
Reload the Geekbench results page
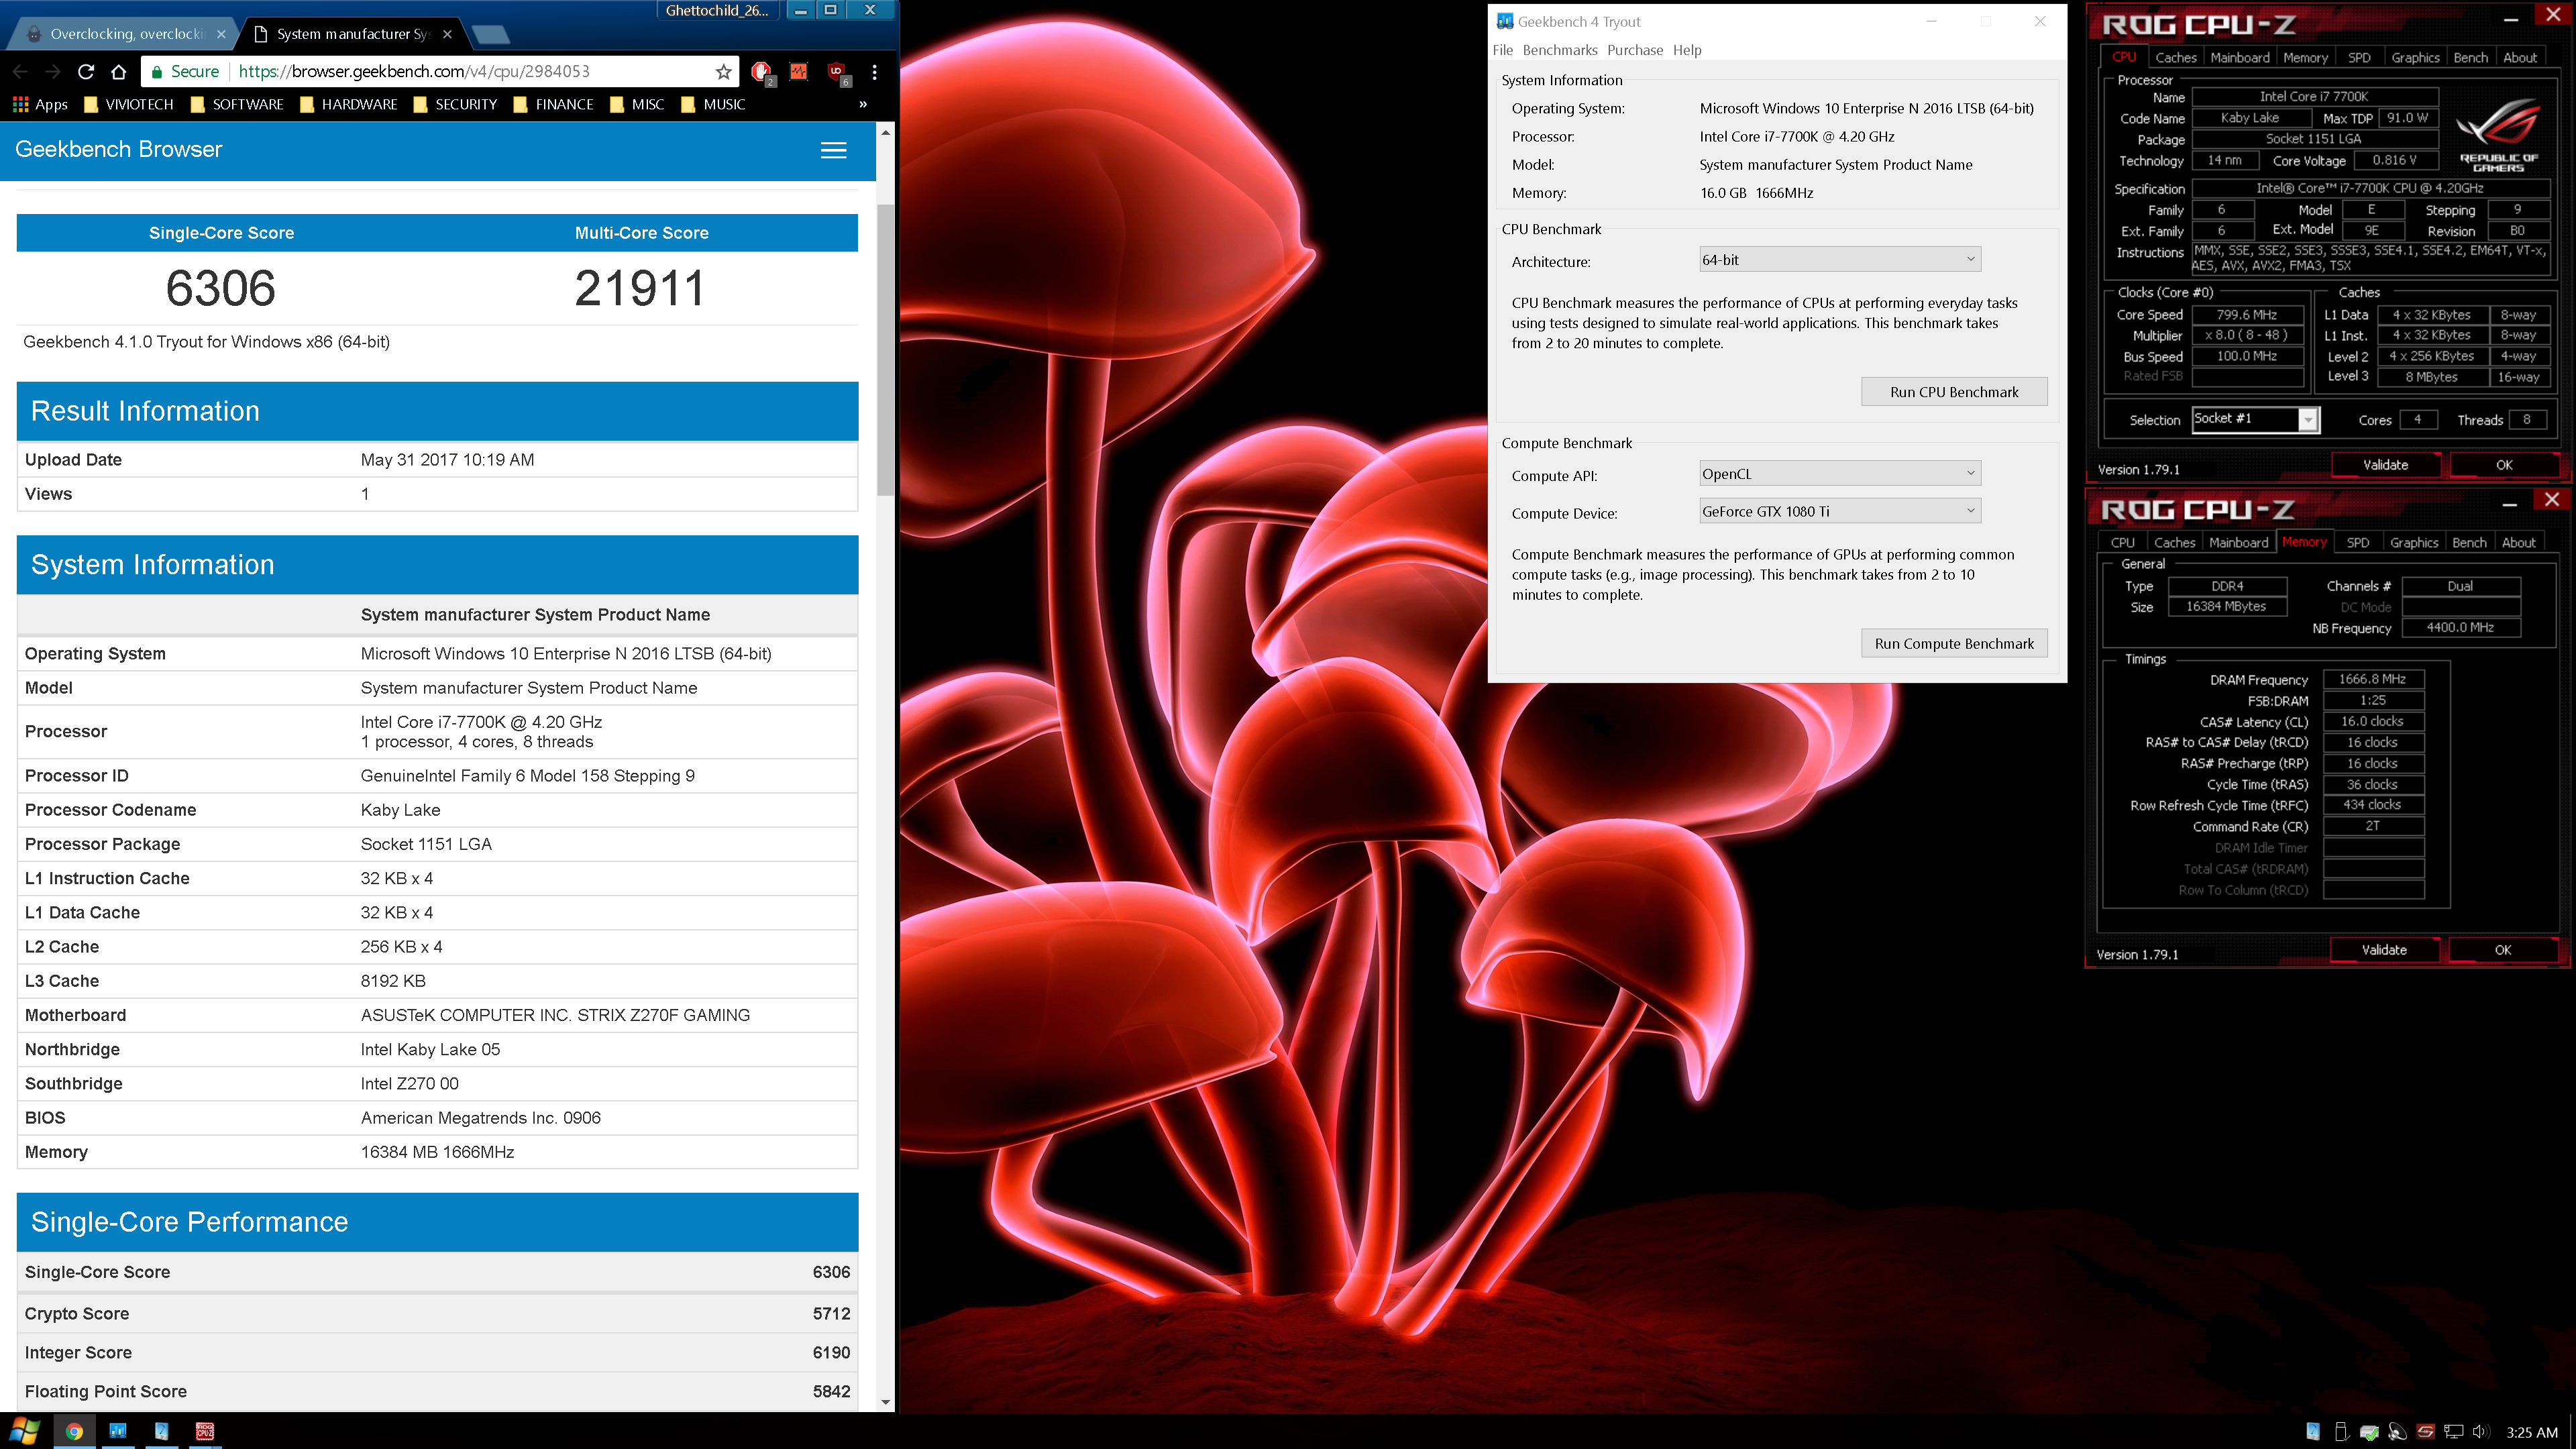[86, 72]
